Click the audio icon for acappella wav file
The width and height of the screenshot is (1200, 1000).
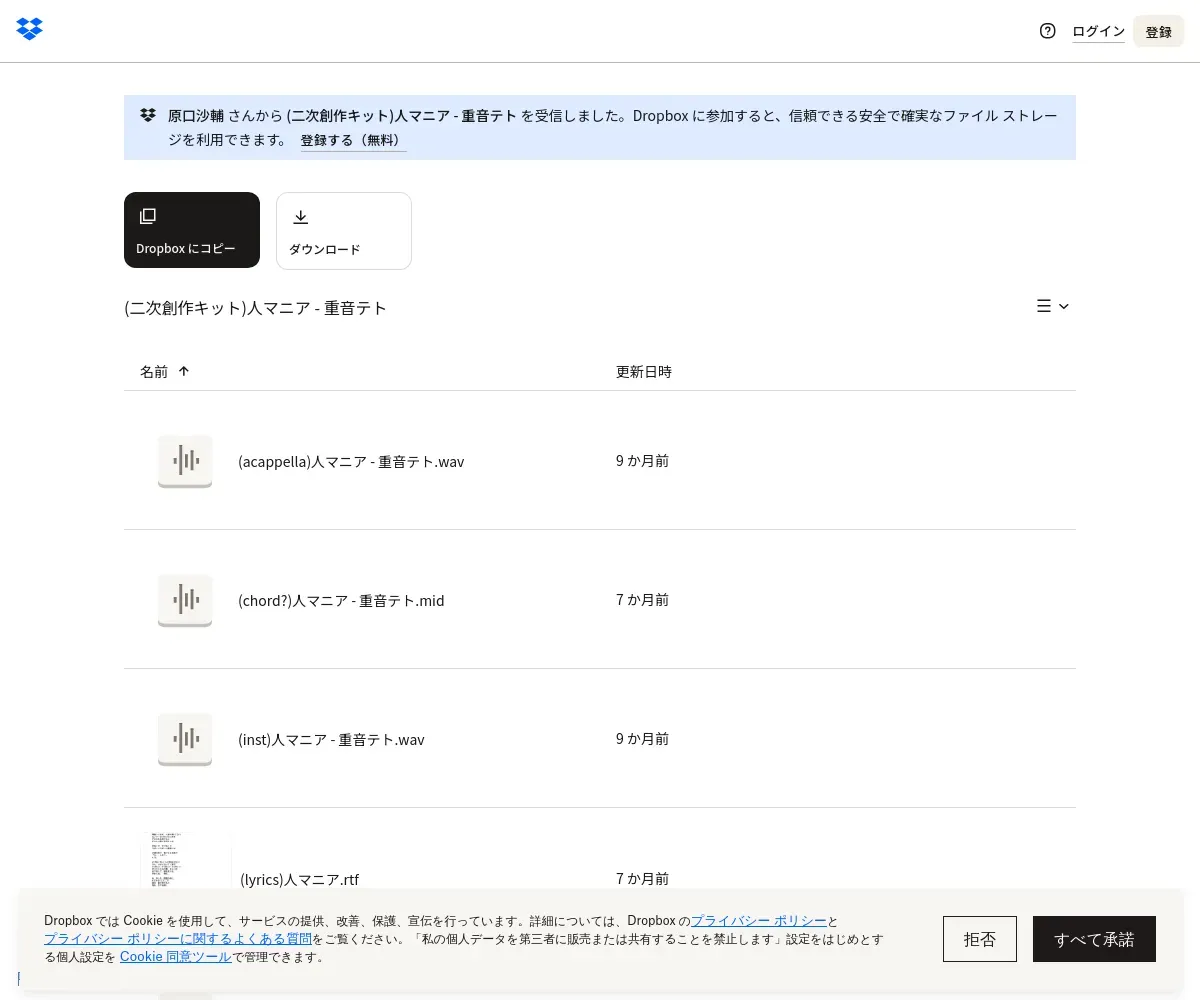pos(185,461)
